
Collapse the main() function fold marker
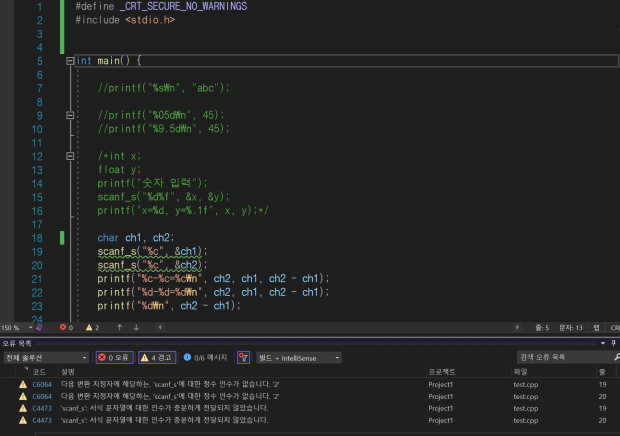pos(70,61)
